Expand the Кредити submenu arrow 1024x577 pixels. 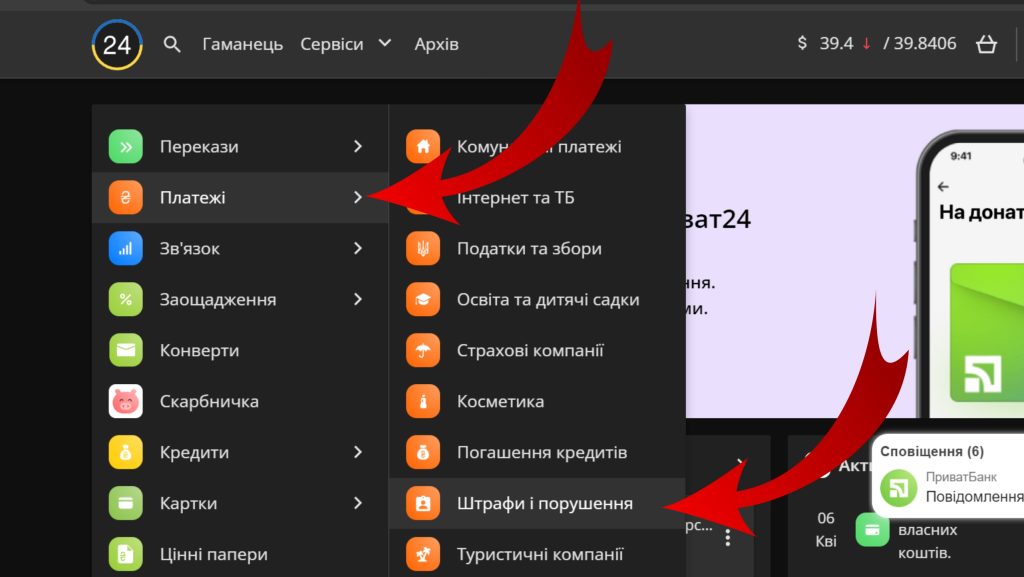358,453
